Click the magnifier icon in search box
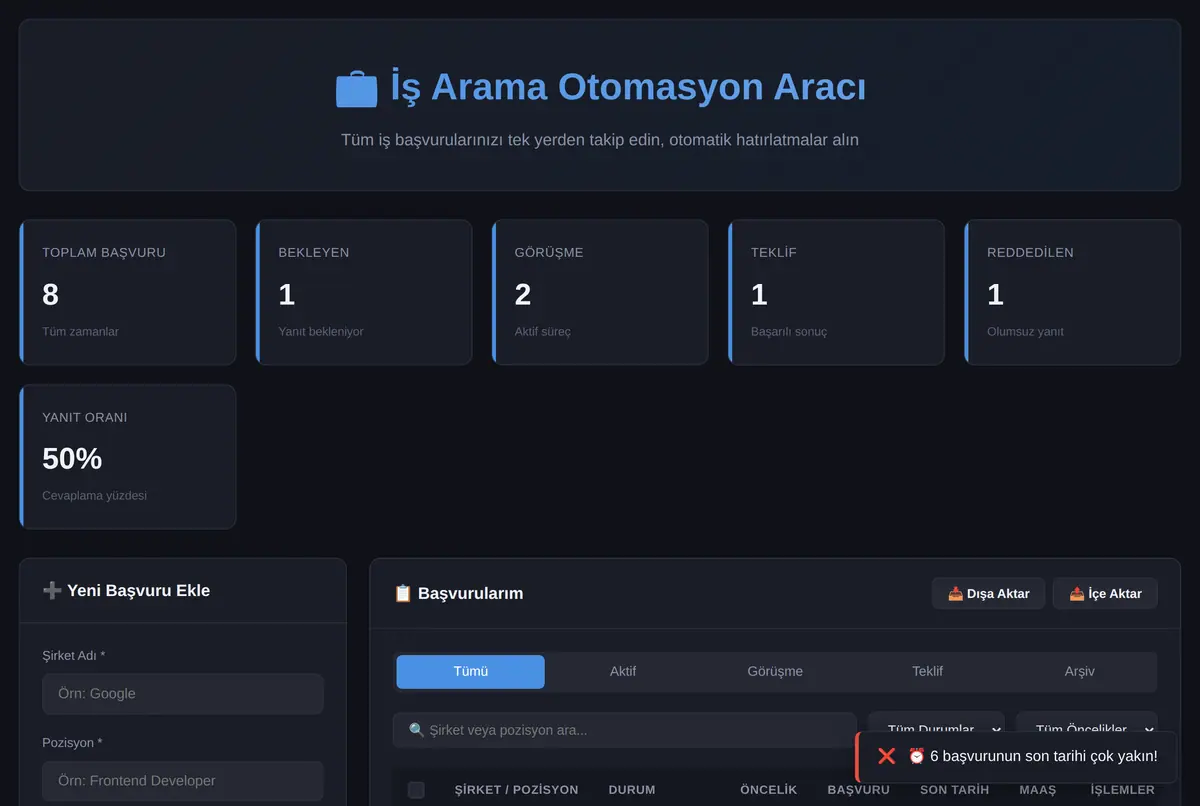Screen dimensions: 1200x806 click(x=417, y=730)
